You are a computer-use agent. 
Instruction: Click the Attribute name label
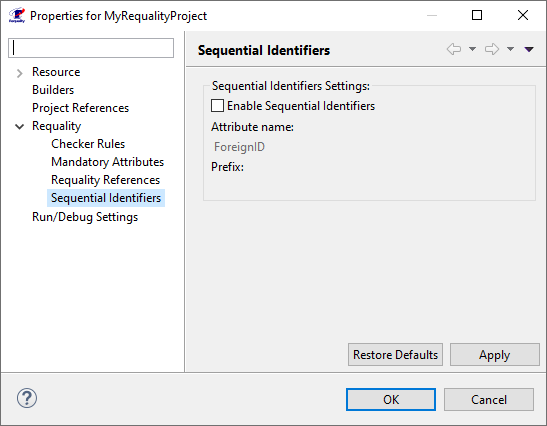coord(252,127)
